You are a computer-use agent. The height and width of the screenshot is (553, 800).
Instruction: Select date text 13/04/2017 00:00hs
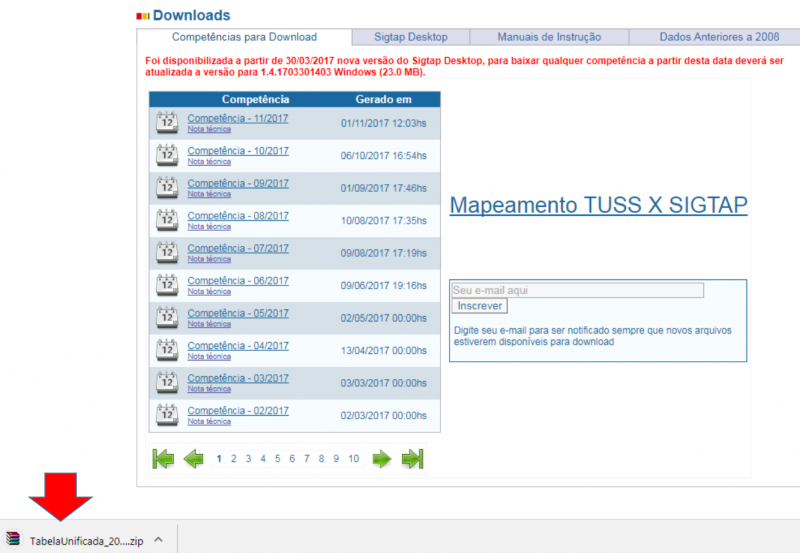click(x=384, y=350)
